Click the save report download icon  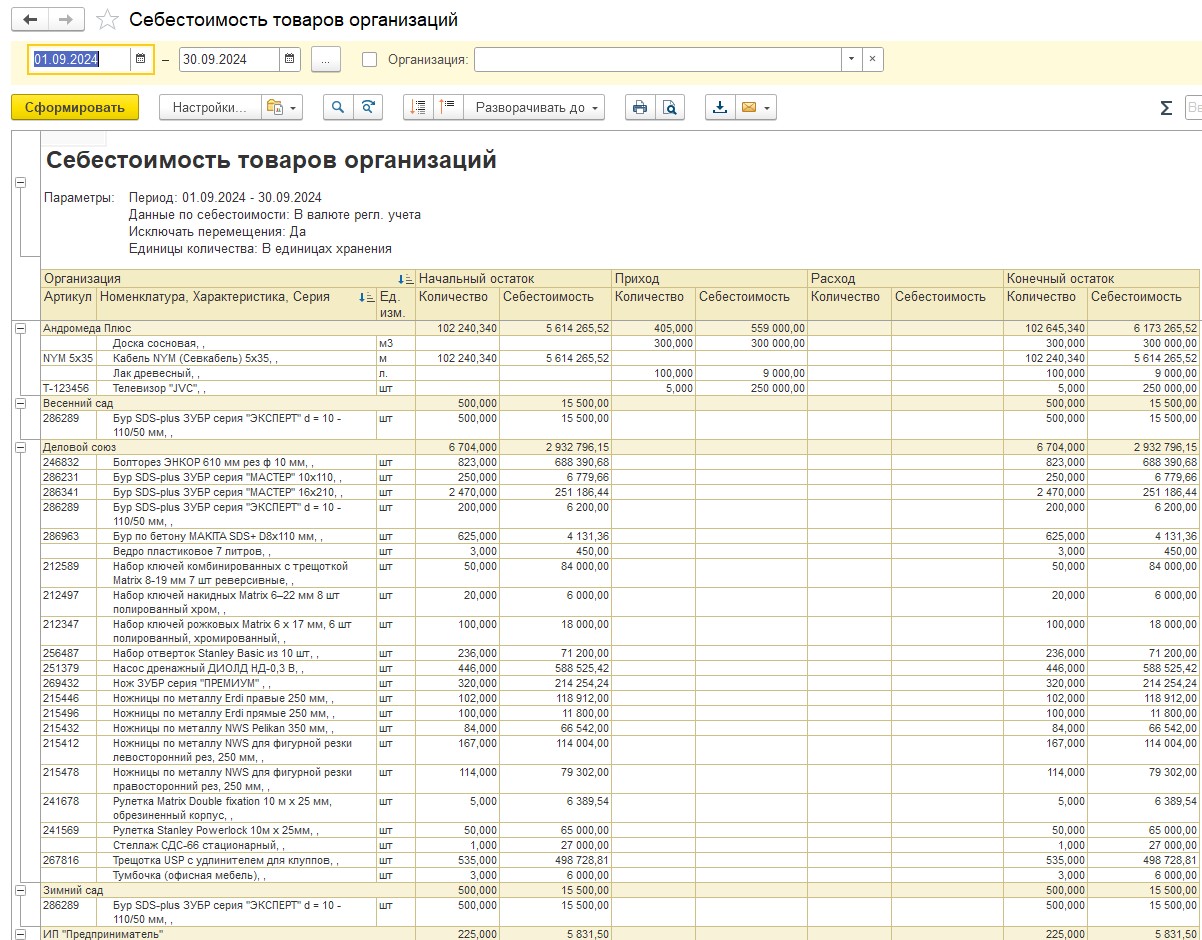720,108
